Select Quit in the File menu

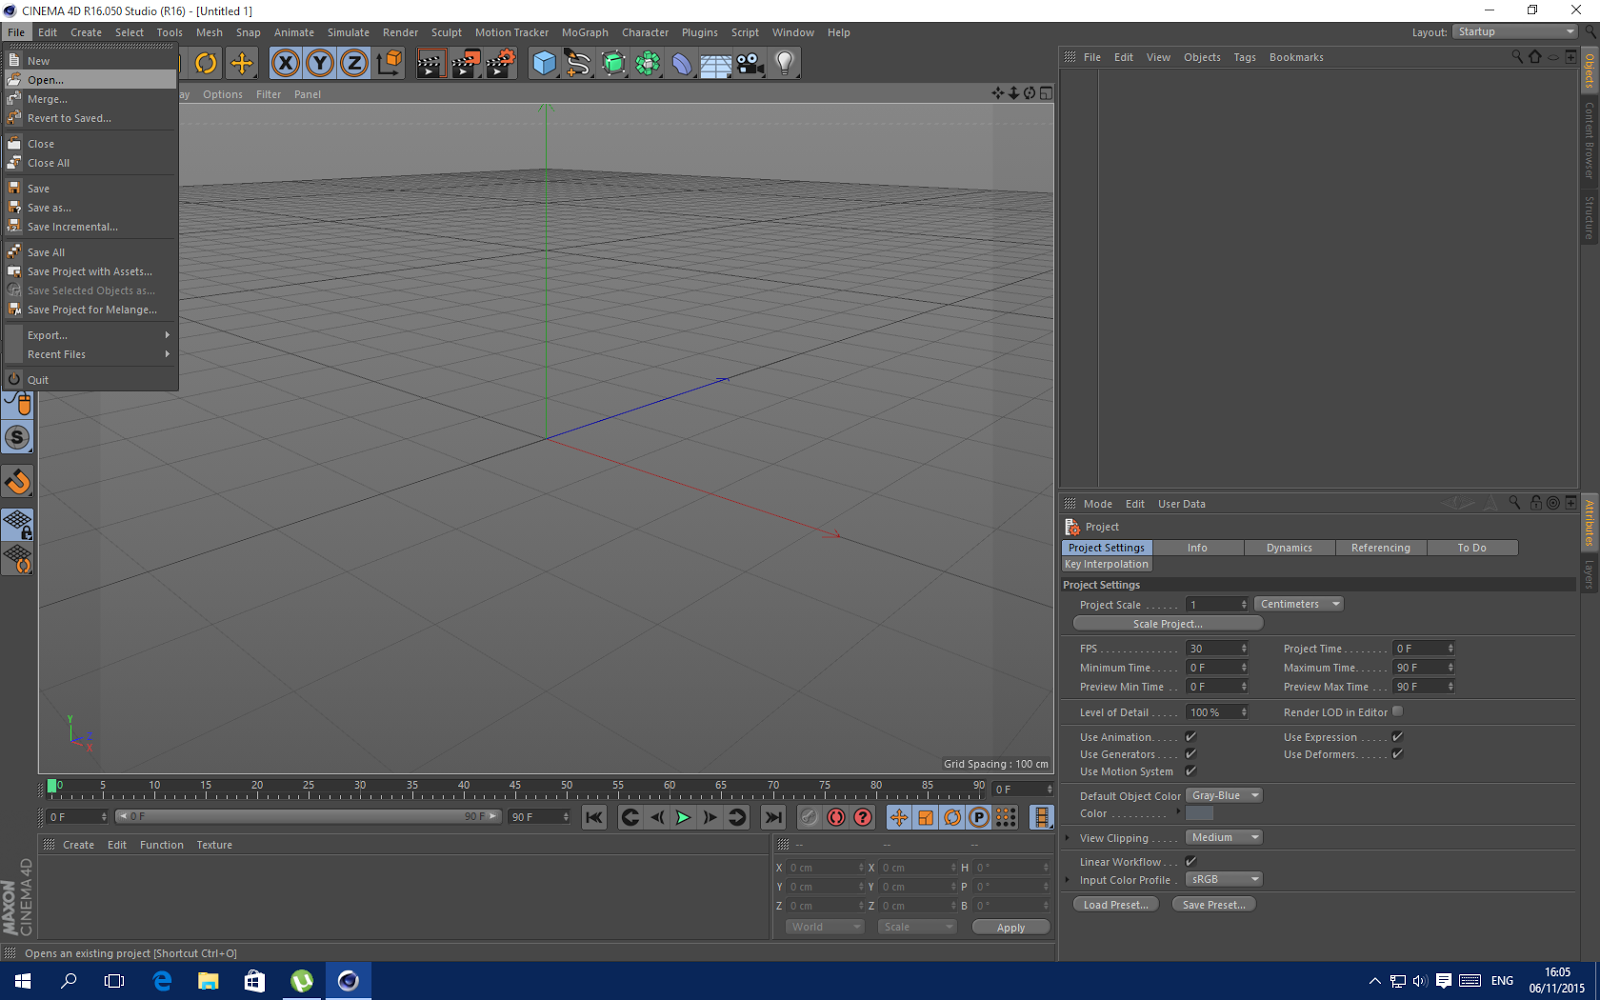tap(90, 380)
